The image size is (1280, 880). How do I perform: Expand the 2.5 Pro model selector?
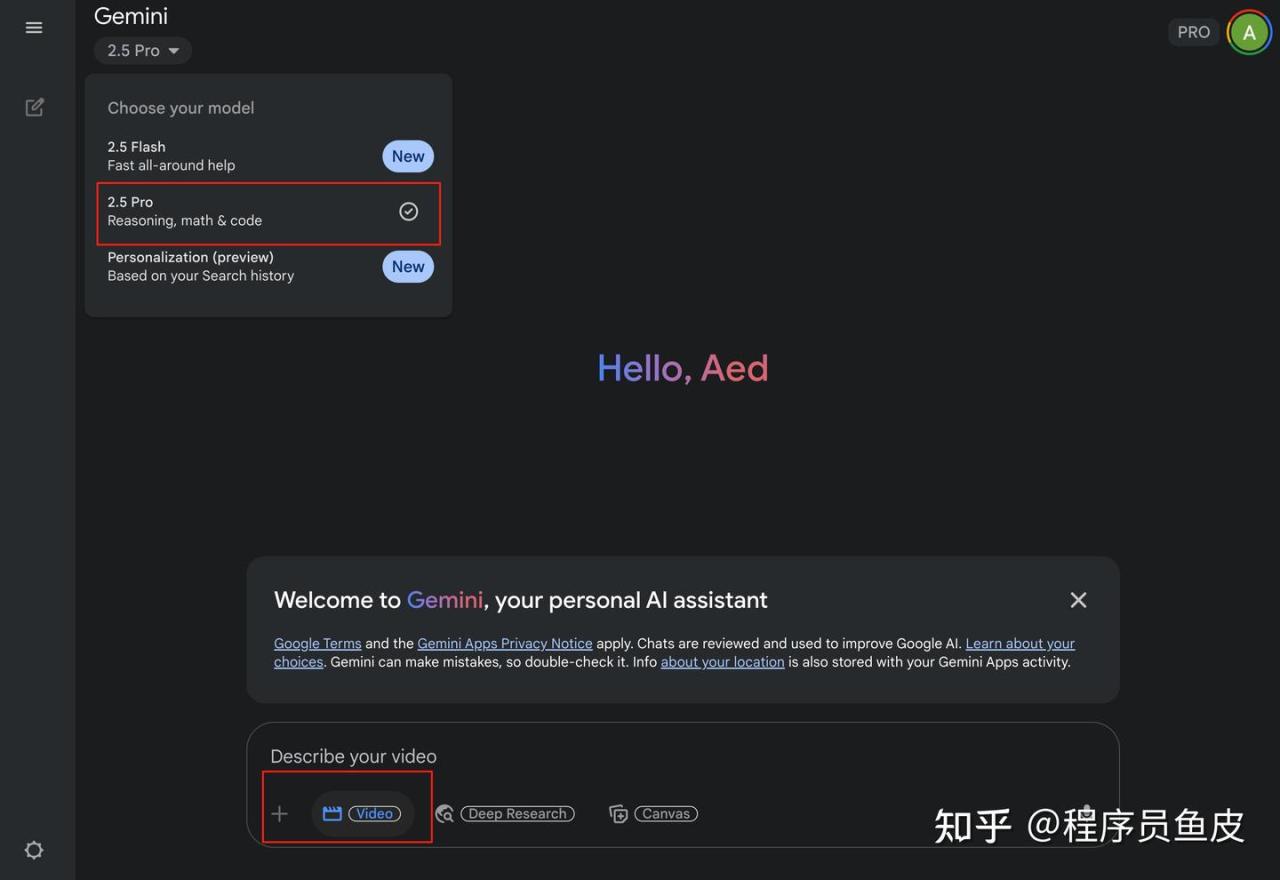click(x=143, y=51)
